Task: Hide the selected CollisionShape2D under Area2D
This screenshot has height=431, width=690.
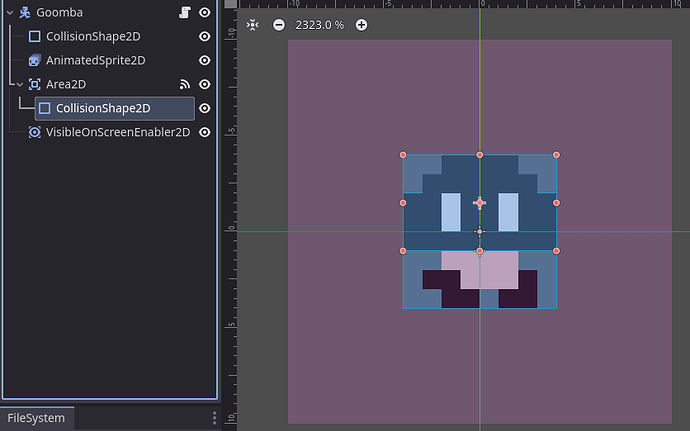Action: [205, 108]
